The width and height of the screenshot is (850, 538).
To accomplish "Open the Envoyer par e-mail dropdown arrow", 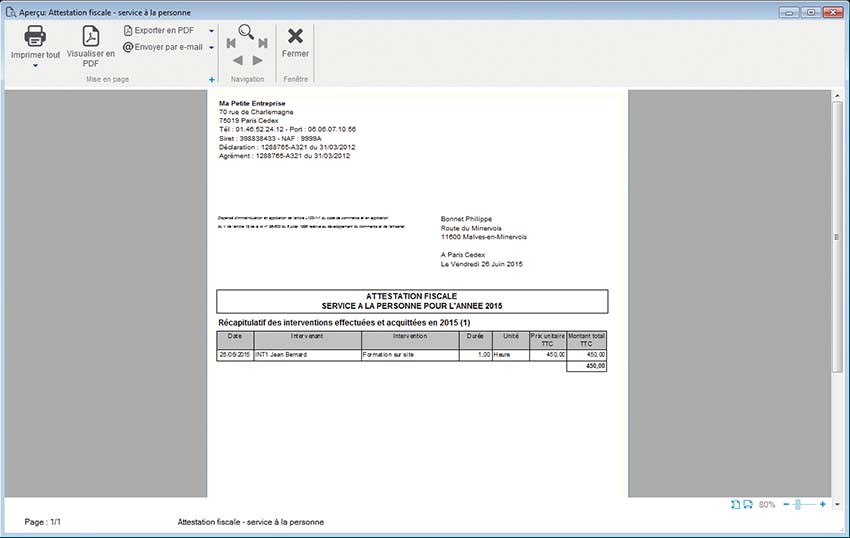I will (211, 46).
